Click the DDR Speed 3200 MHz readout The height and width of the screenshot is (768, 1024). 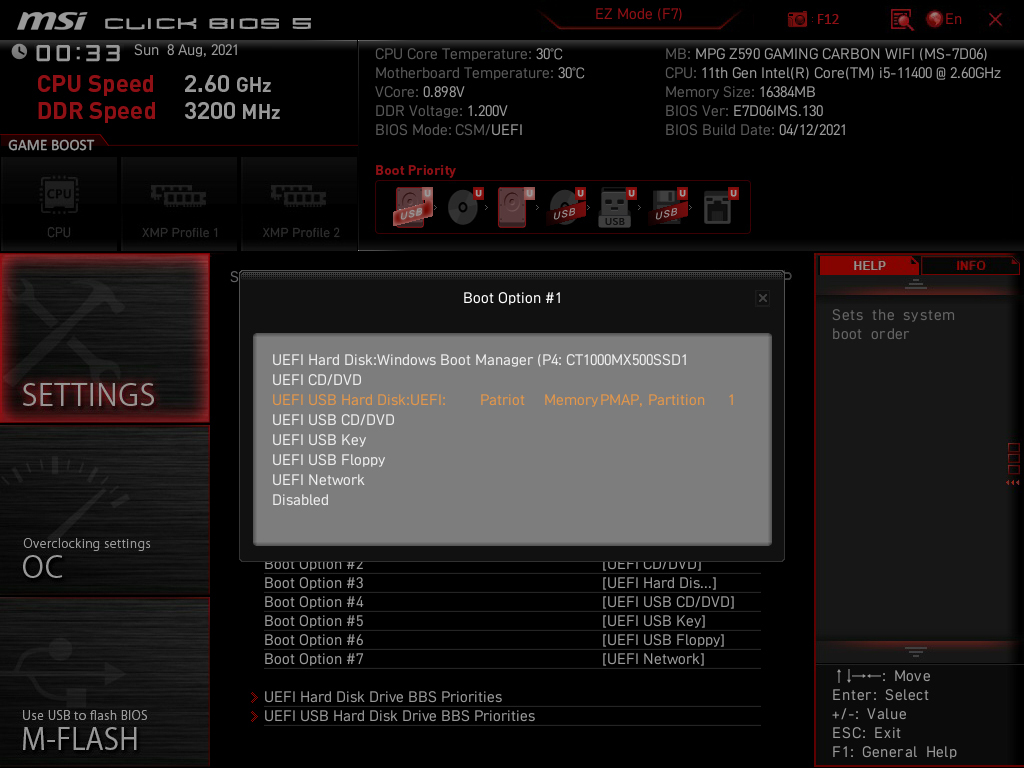pos(159,111)
